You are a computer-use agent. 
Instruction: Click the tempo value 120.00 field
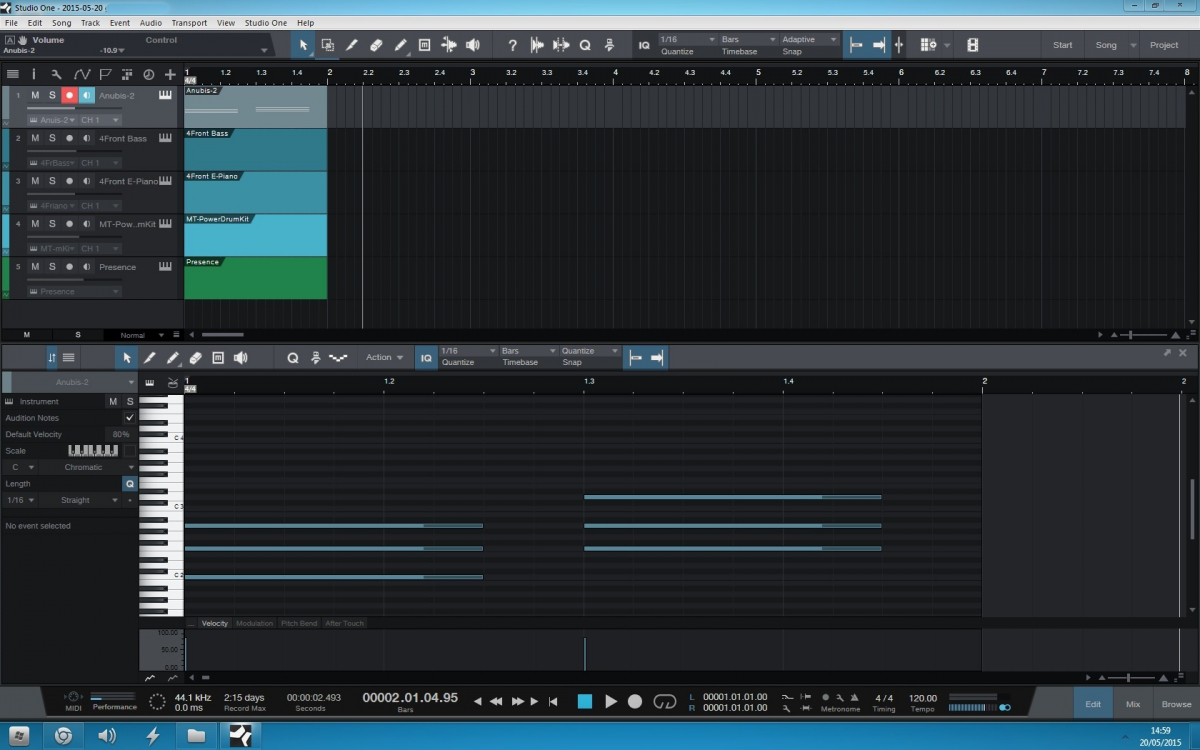coord(923,698)
